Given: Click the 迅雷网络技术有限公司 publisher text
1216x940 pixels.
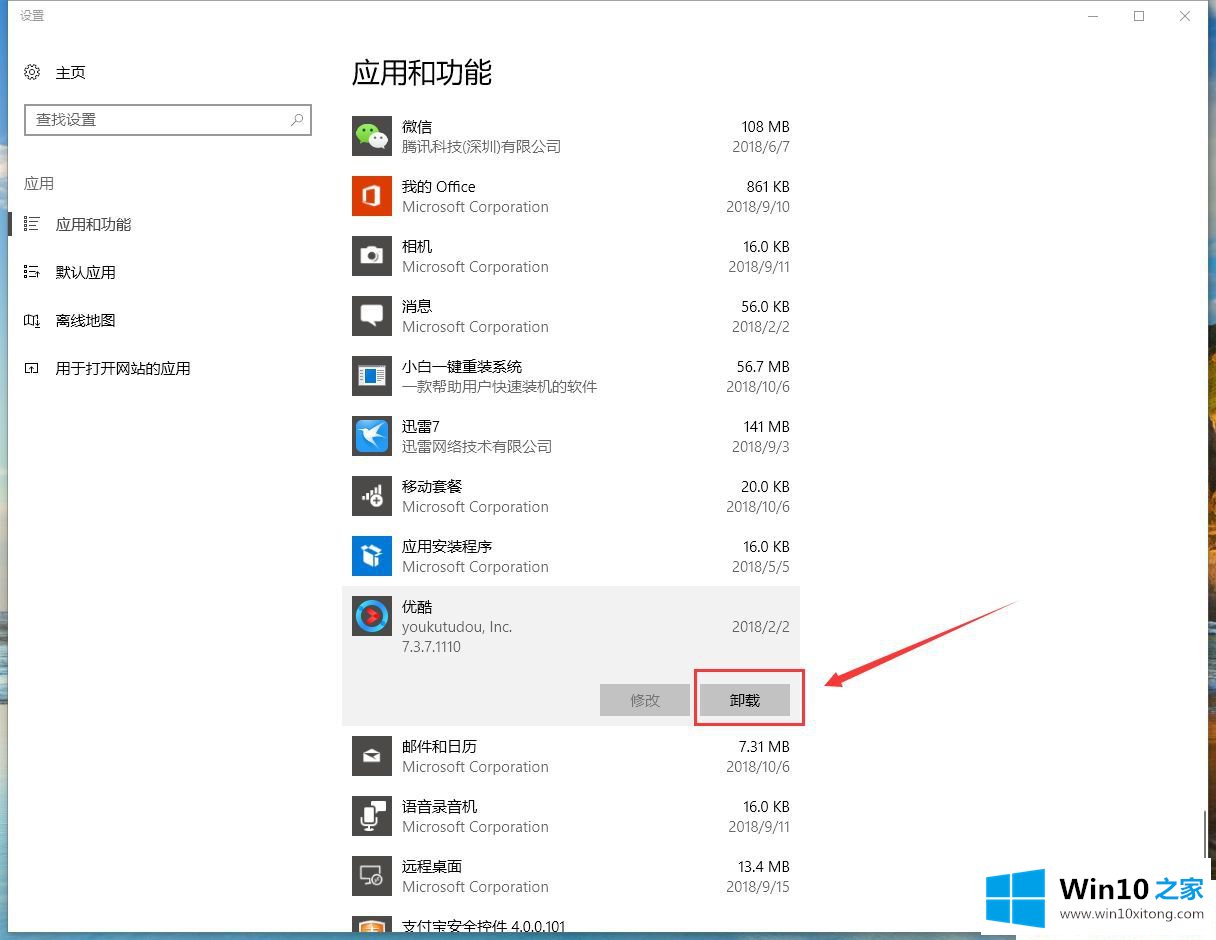Looking at the screenshot, I should coord(477,446).
